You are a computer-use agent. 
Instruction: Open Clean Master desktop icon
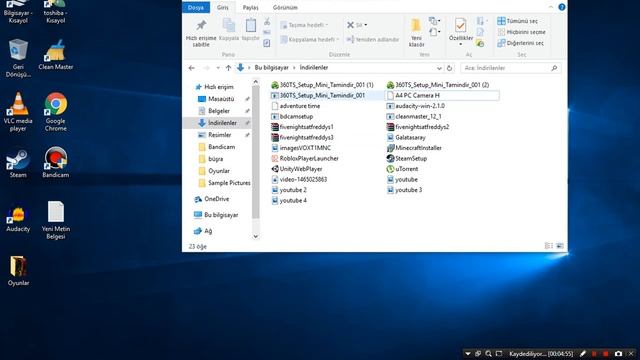(x=56, y=55)
